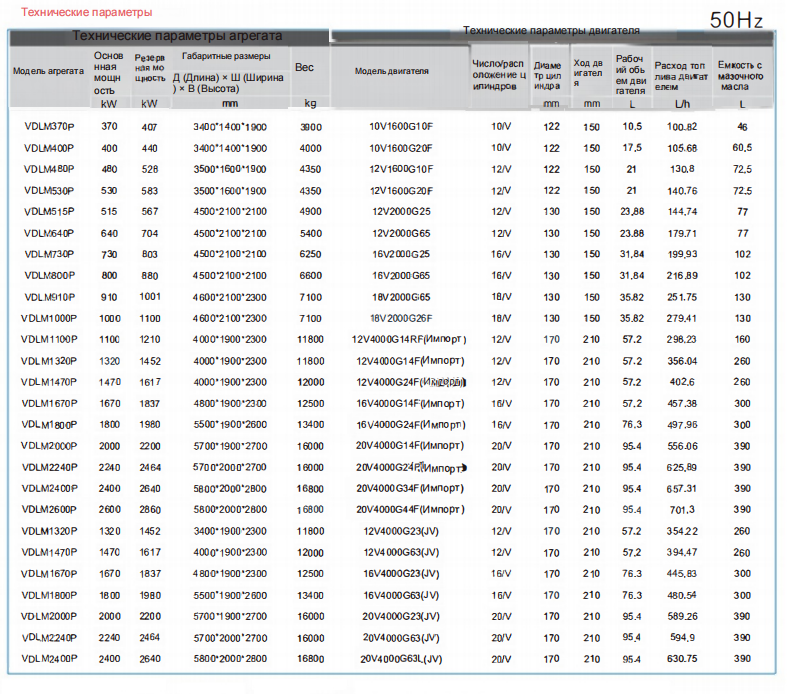Screen dimensions: 791x694
Task: Select the weight value 5400
Action: 310,233
